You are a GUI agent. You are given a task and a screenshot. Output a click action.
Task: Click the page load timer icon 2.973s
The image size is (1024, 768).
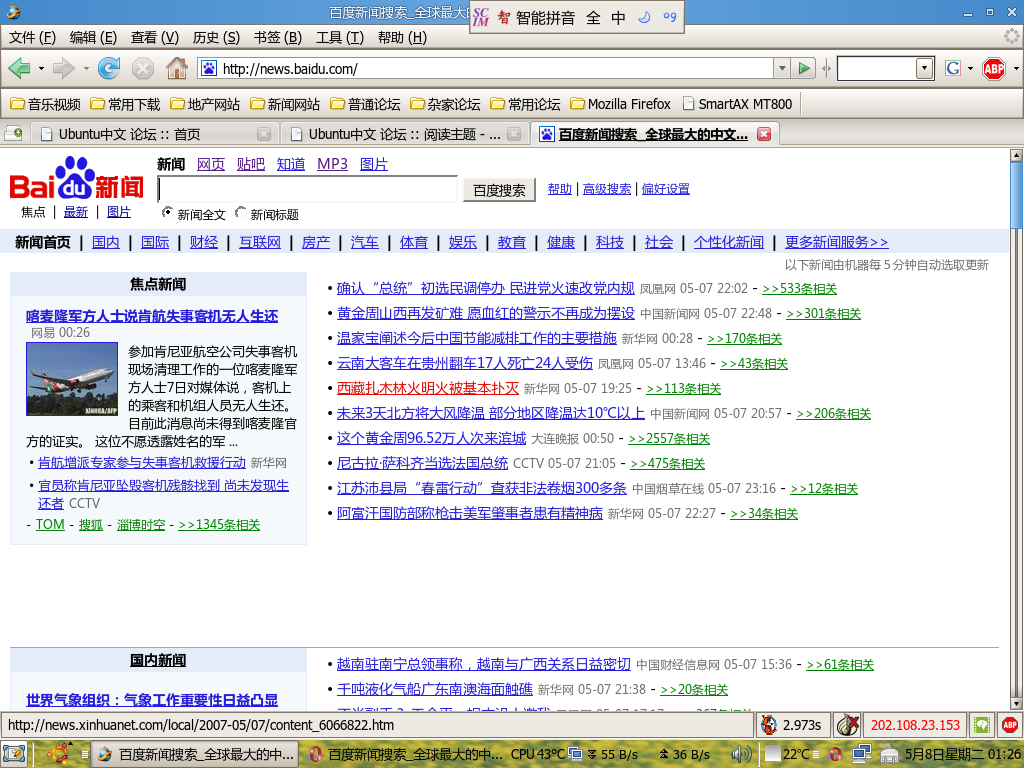769,725
